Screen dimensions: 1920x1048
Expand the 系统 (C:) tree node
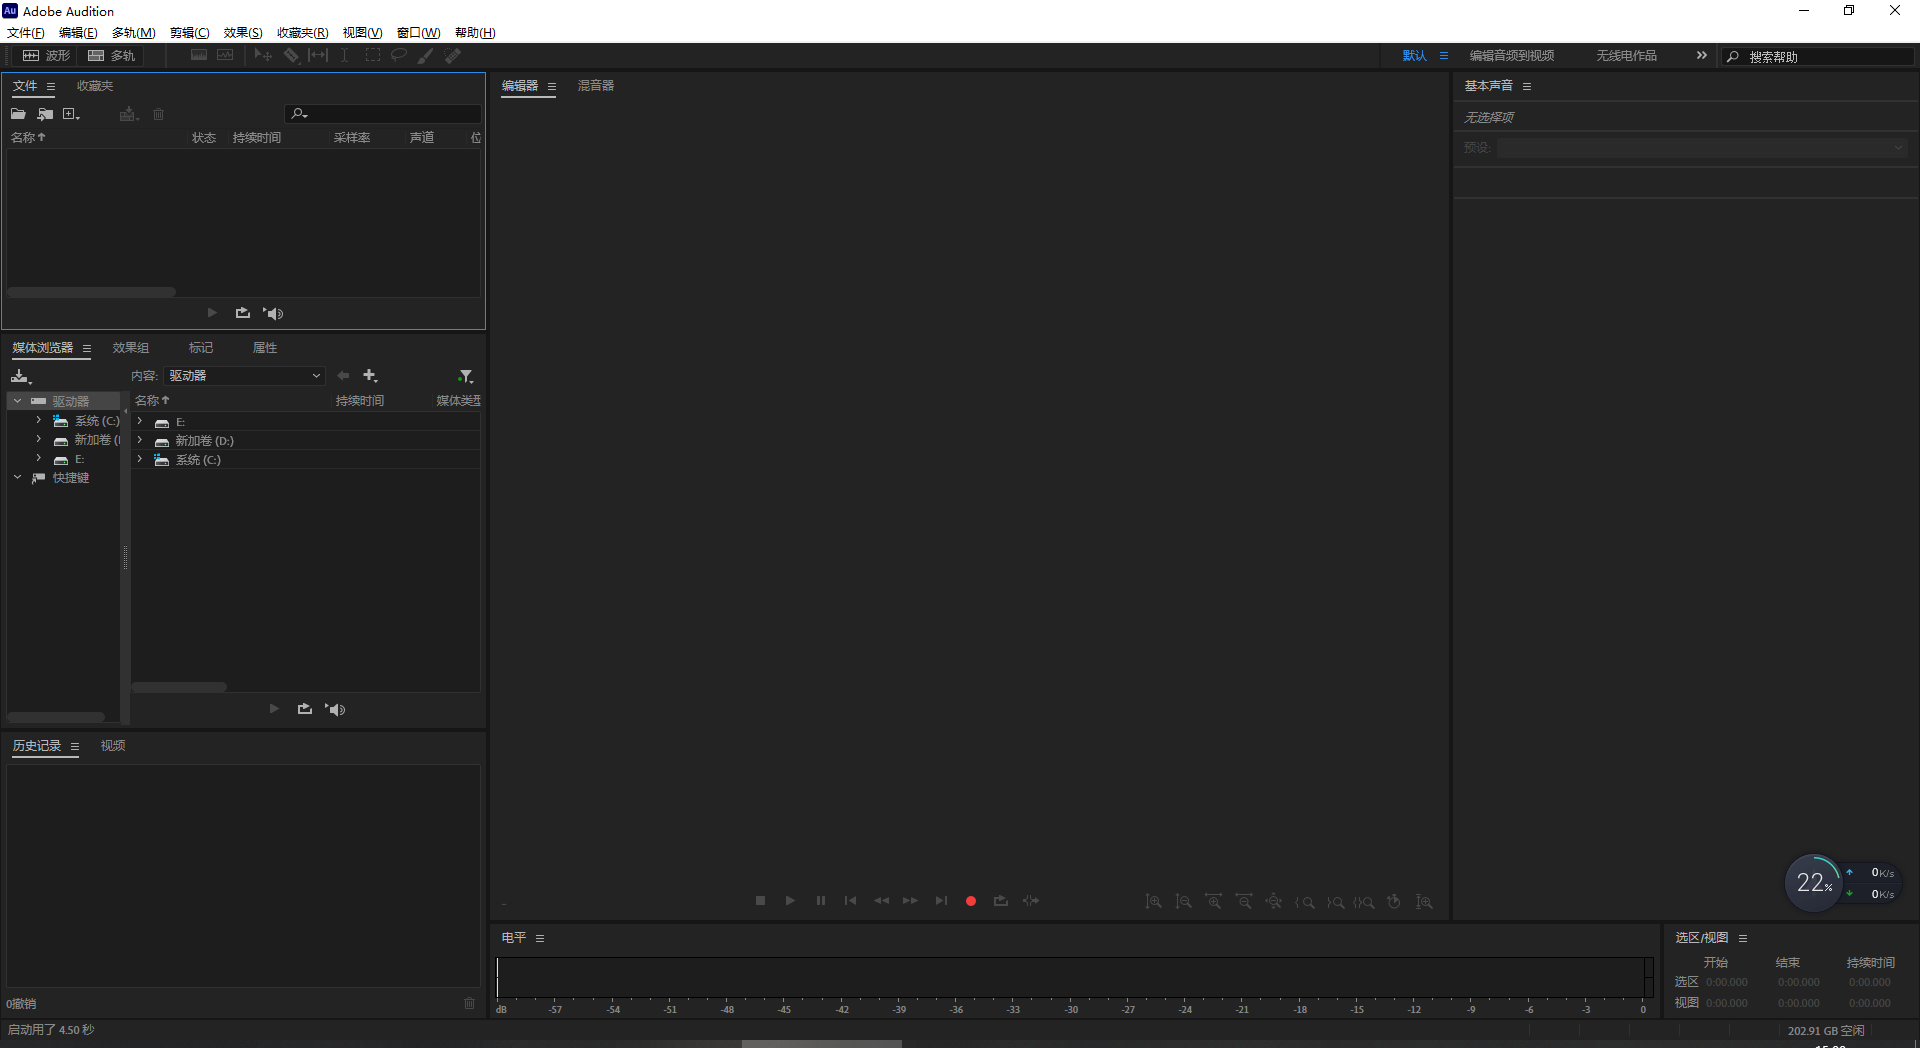click(38, 421)
